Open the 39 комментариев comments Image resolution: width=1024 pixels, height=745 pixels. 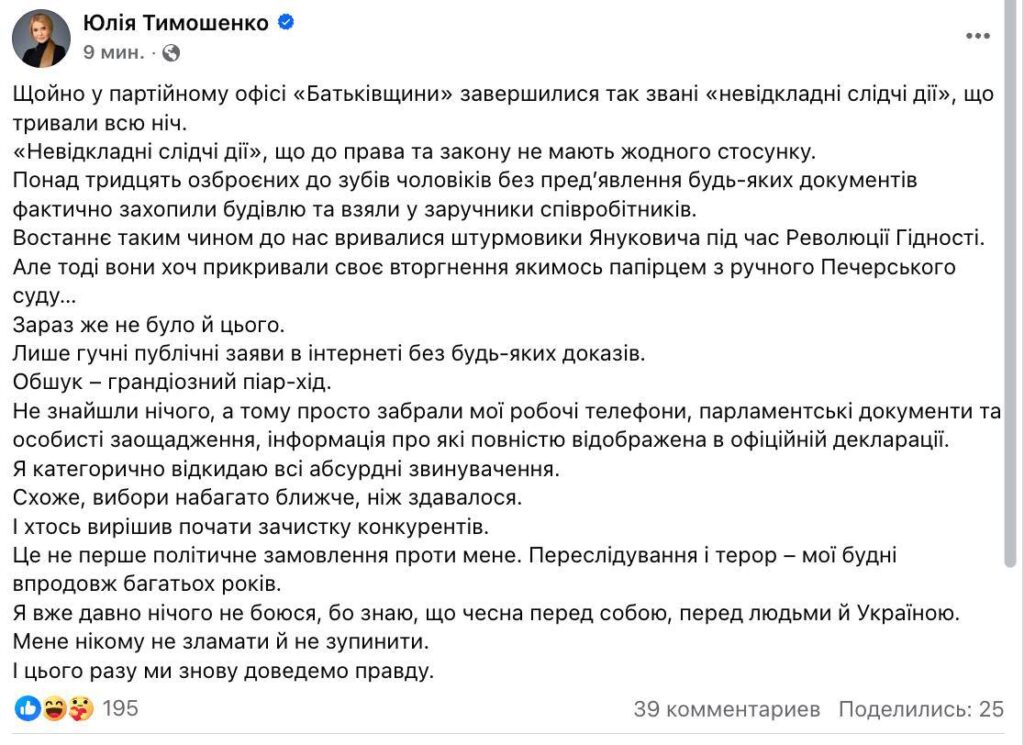pyautogui.click(x=727, y=709)
